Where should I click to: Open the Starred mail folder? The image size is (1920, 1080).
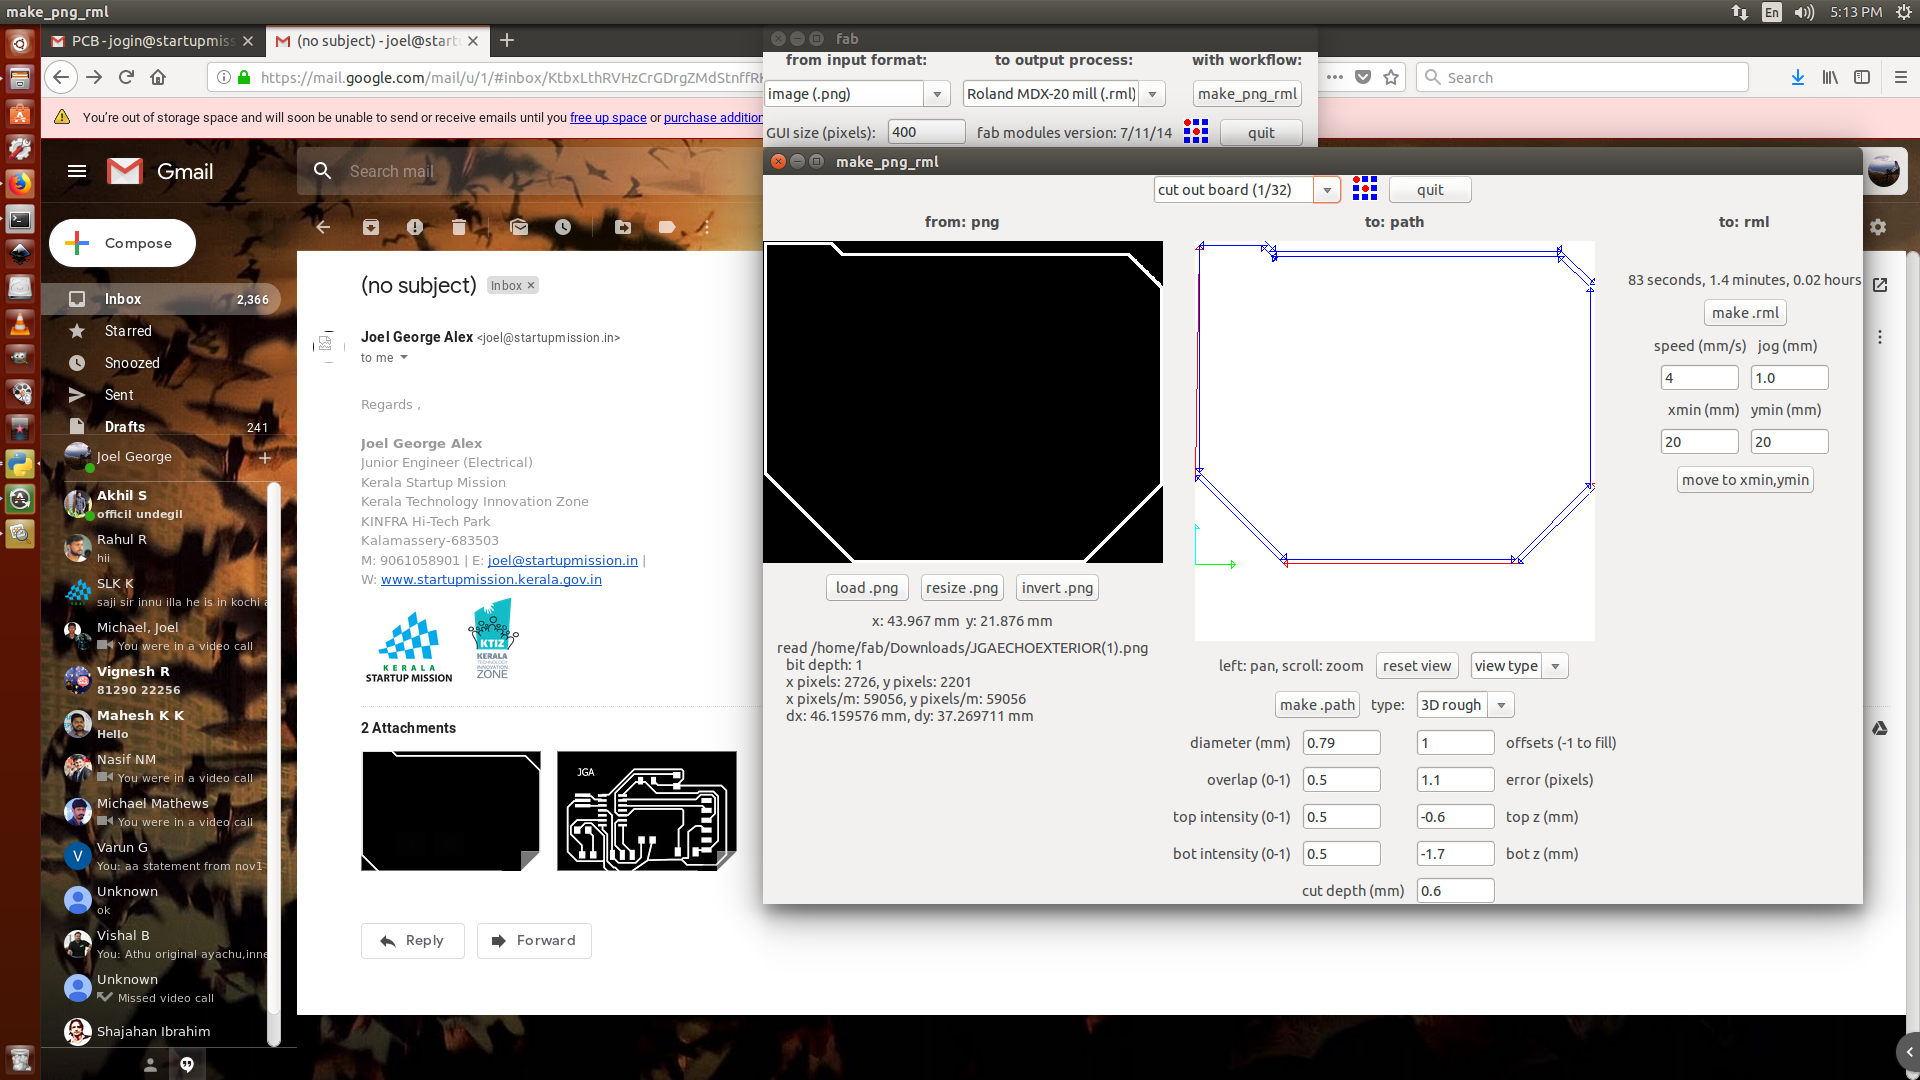coord(128,331)
